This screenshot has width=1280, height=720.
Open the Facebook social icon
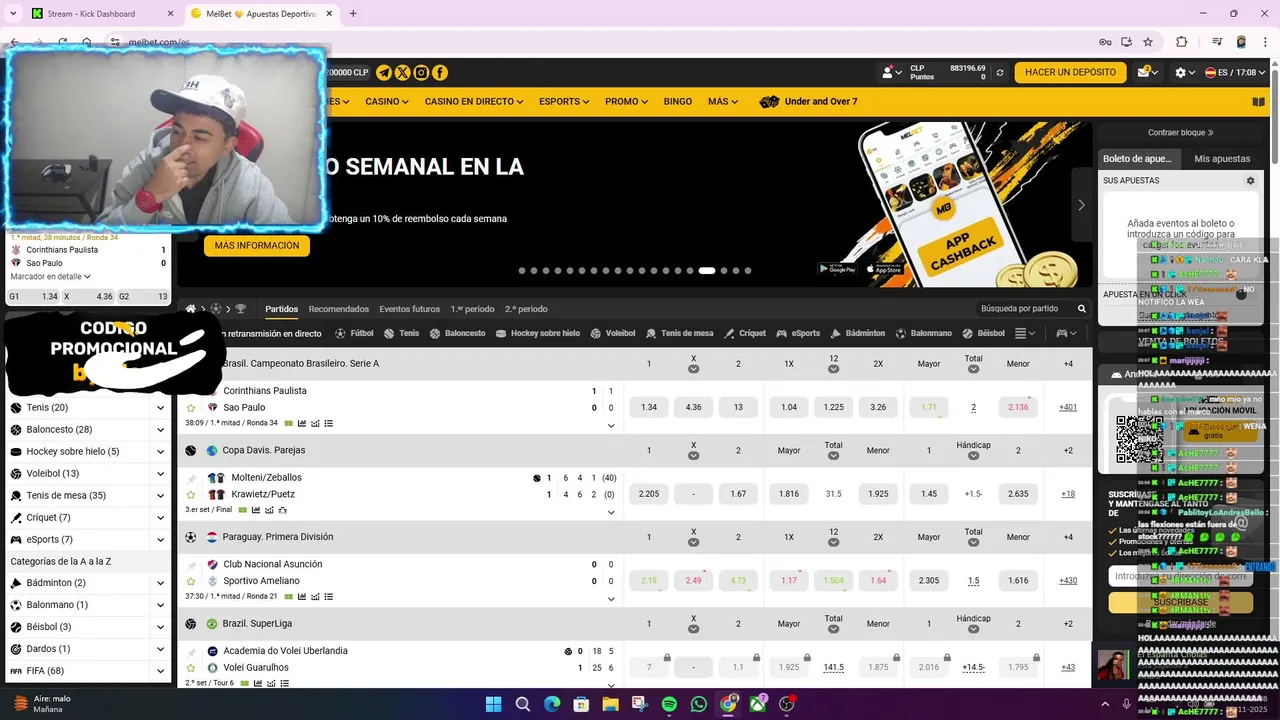click(x=440, y=73)
